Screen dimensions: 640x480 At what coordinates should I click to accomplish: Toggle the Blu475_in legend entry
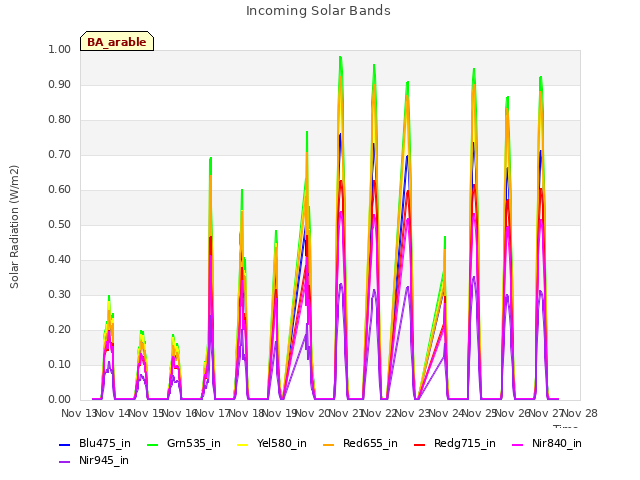click(95, 444)
